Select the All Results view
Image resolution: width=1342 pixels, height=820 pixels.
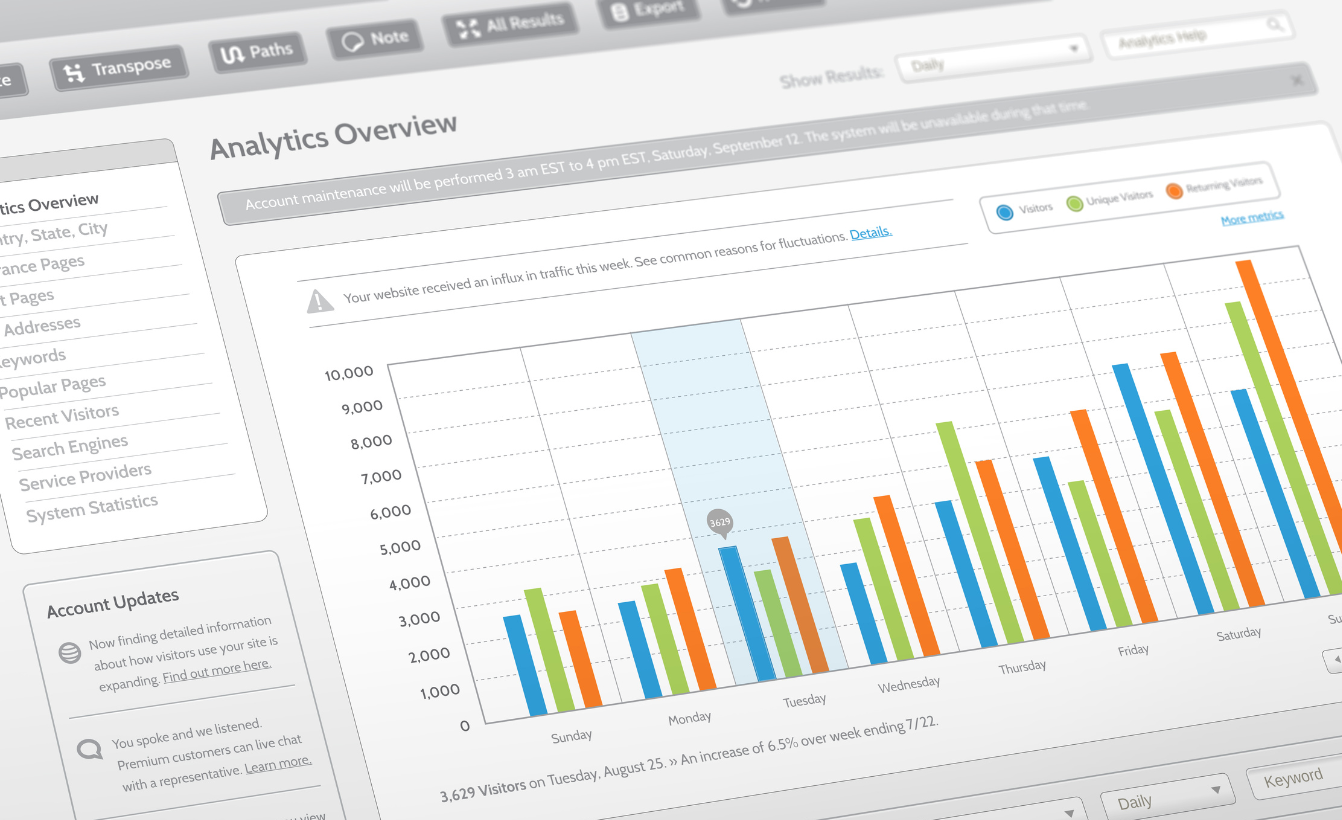pyautogui.click(x=510, y=22)
